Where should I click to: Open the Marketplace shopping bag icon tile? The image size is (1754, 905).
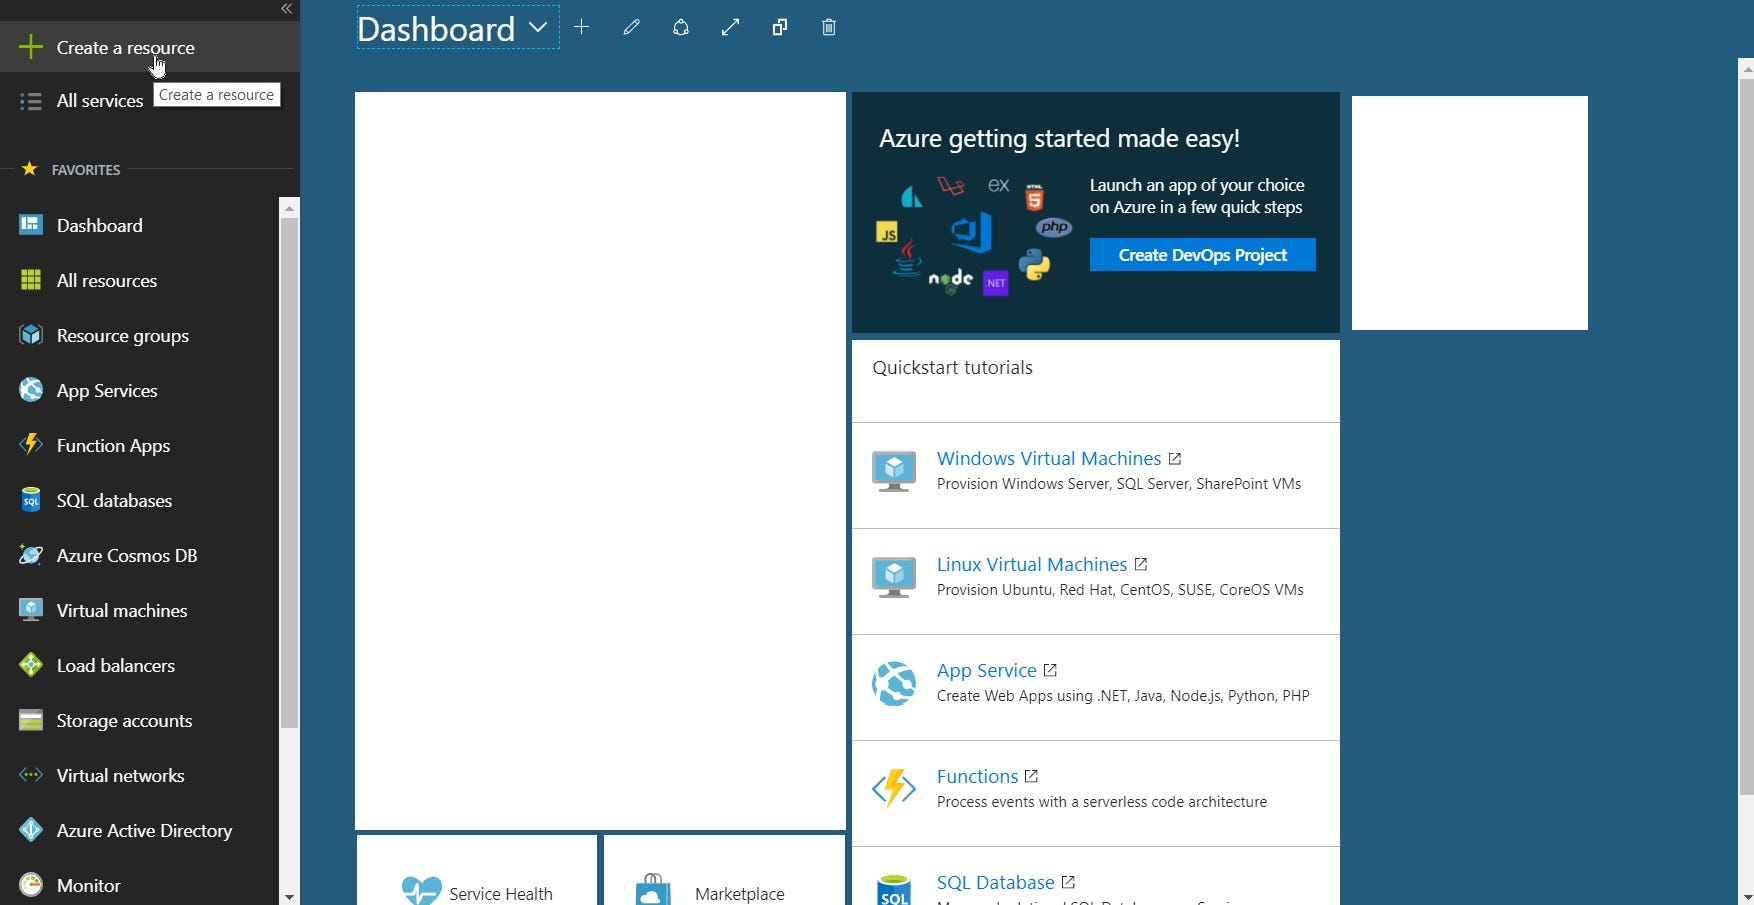click(653, 889)
